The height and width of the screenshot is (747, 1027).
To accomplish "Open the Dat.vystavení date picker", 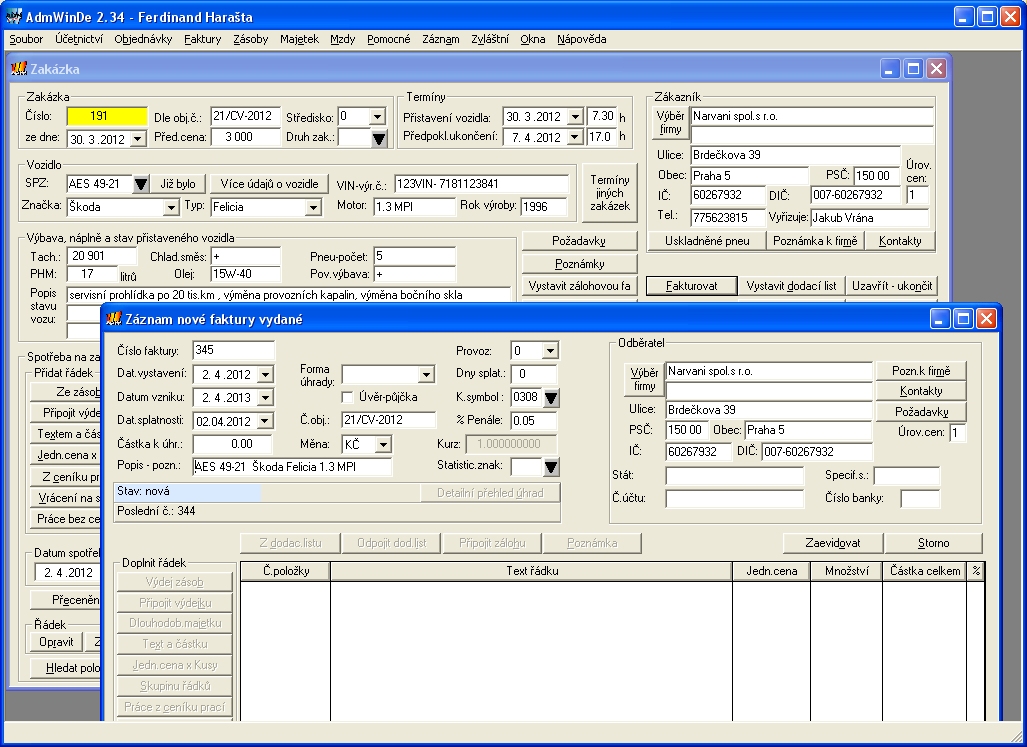I will coord(264,374).
